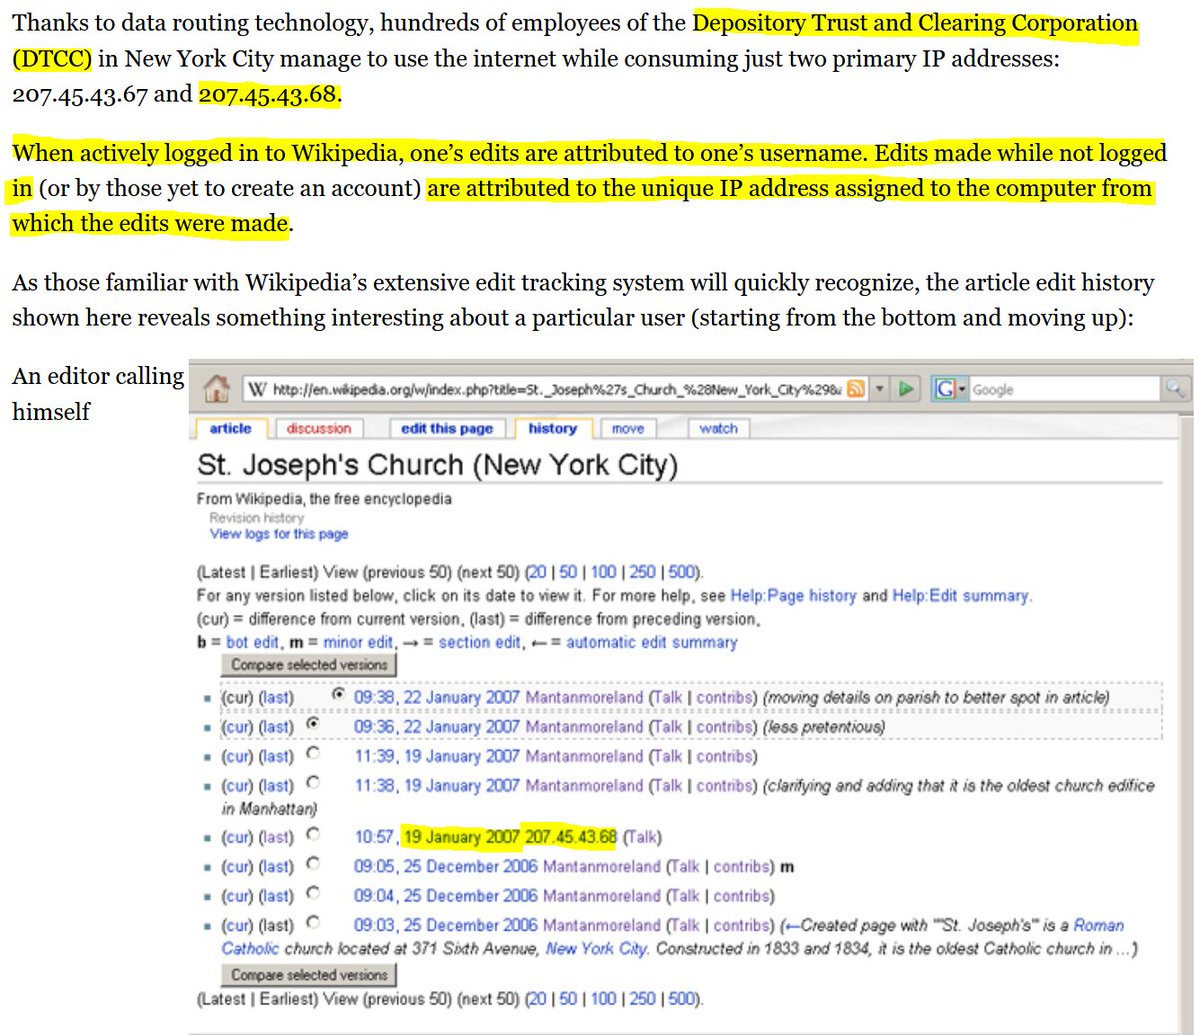The height and width of the screenshot is (1035, 1200).
Task: Click the minor edit legend link
Action: [358, 643]
